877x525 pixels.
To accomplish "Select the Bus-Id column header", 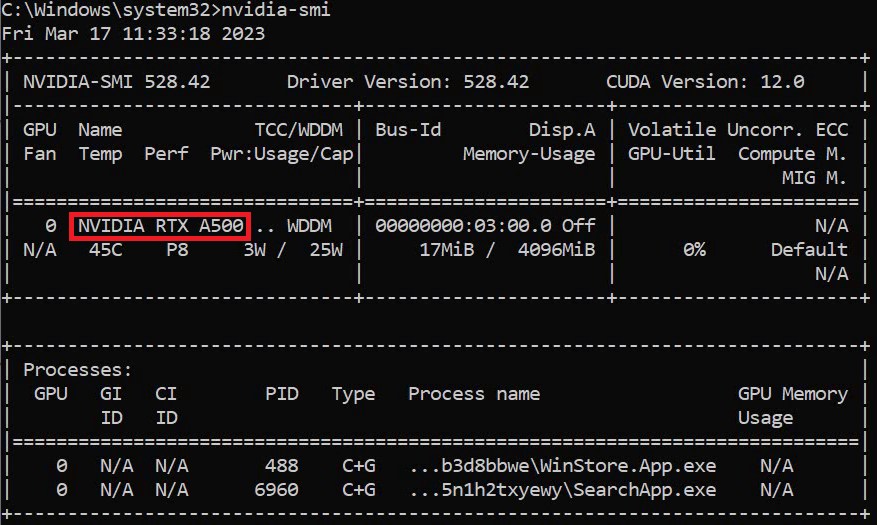I will (408, 130).
